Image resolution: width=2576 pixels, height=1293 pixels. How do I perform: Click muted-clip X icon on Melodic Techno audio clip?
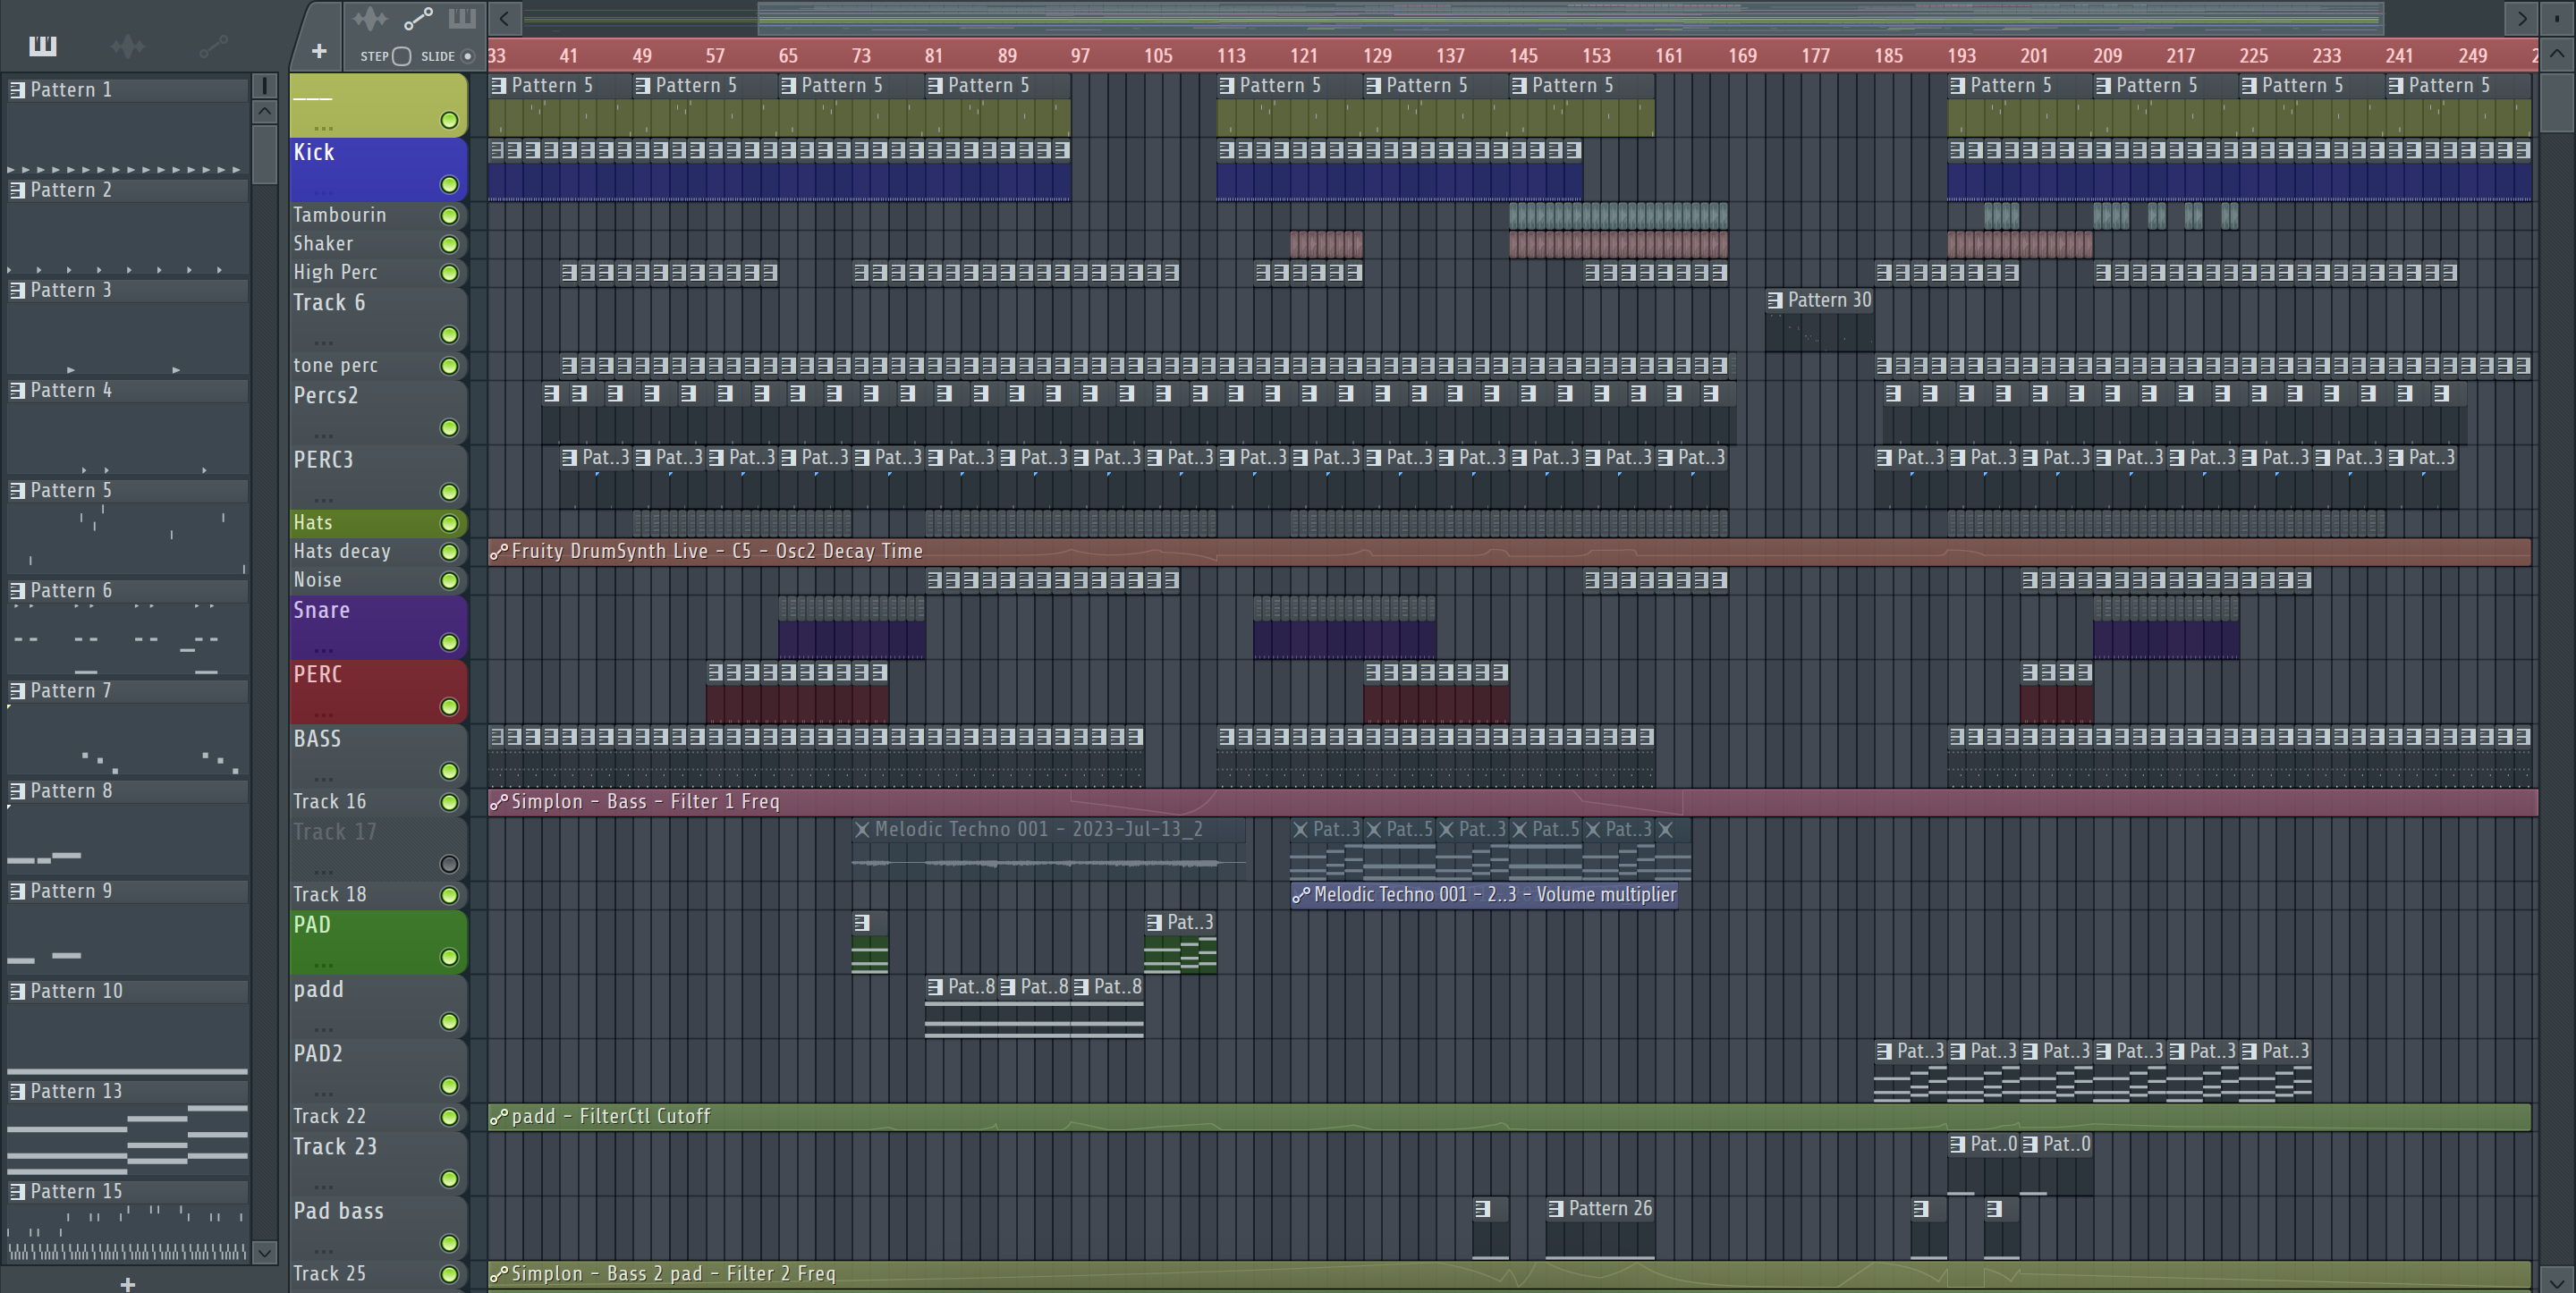coord(862,829)
